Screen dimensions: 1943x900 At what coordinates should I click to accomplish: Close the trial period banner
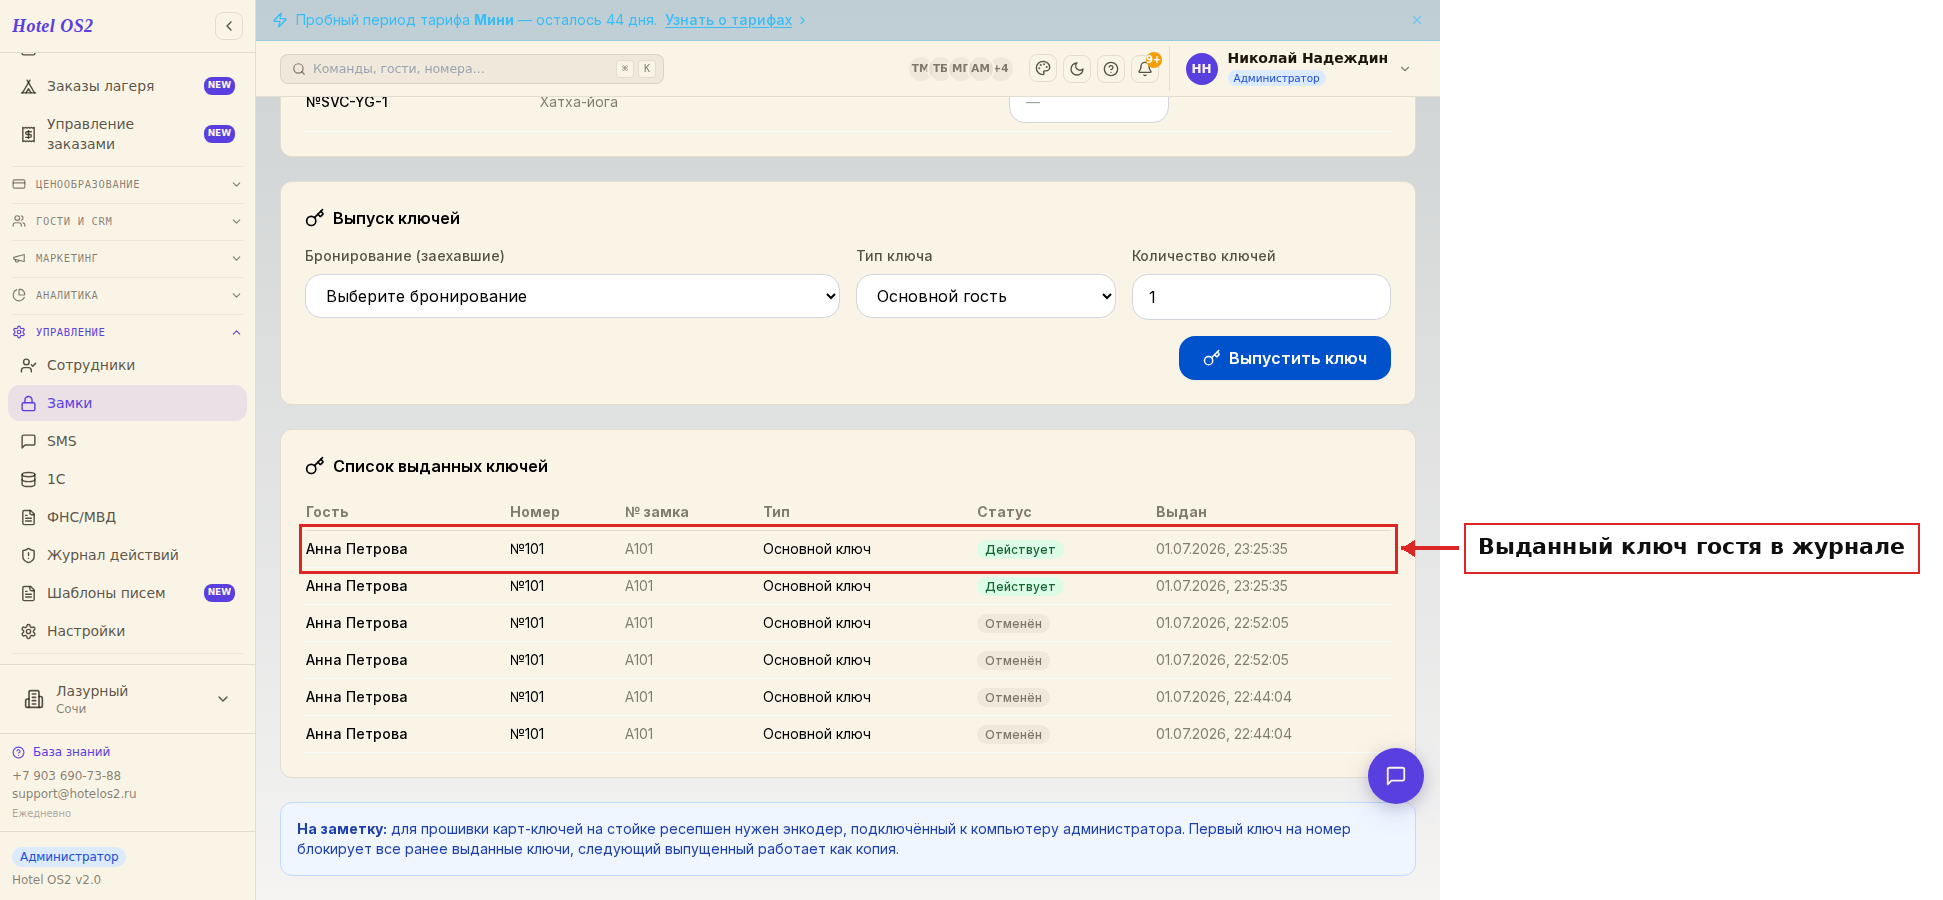click(x=1417, y=20)
